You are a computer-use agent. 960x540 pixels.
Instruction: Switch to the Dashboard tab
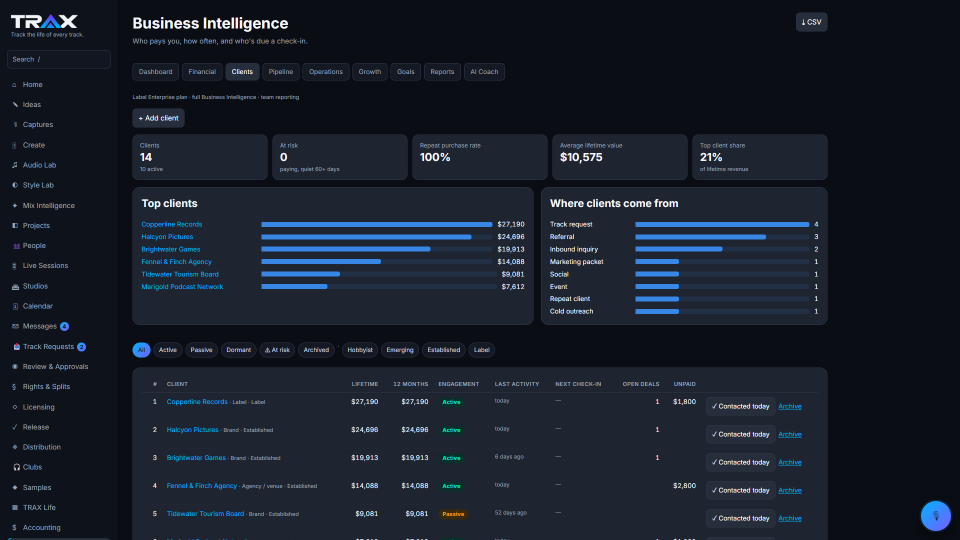[x=156, y=72]
